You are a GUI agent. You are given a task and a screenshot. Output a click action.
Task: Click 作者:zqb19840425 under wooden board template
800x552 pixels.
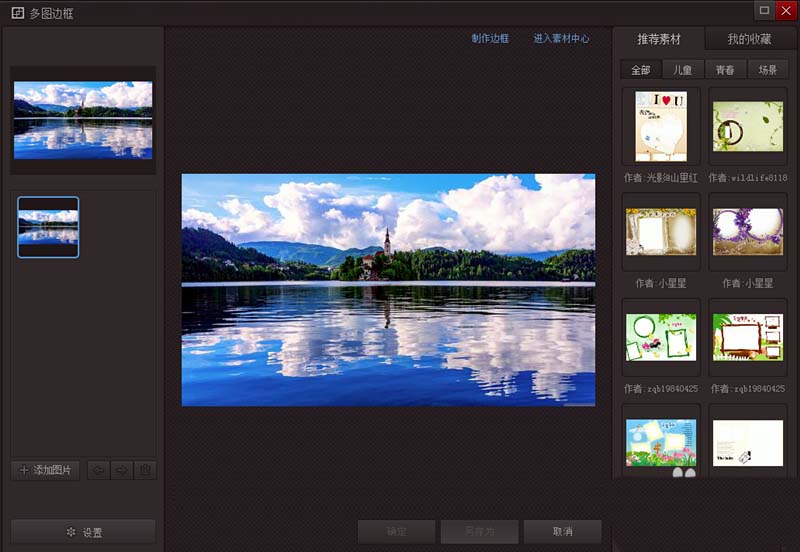[748, 389]
